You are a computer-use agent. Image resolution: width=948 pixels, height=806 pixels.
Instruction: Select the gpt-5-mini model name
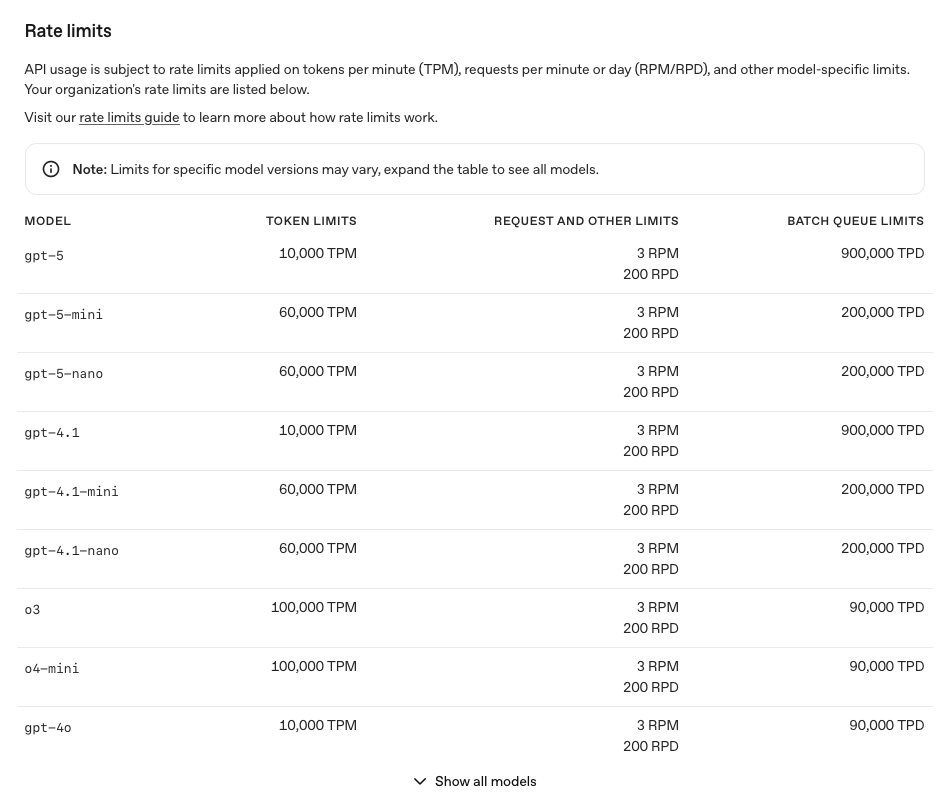[x=64, y=315]
